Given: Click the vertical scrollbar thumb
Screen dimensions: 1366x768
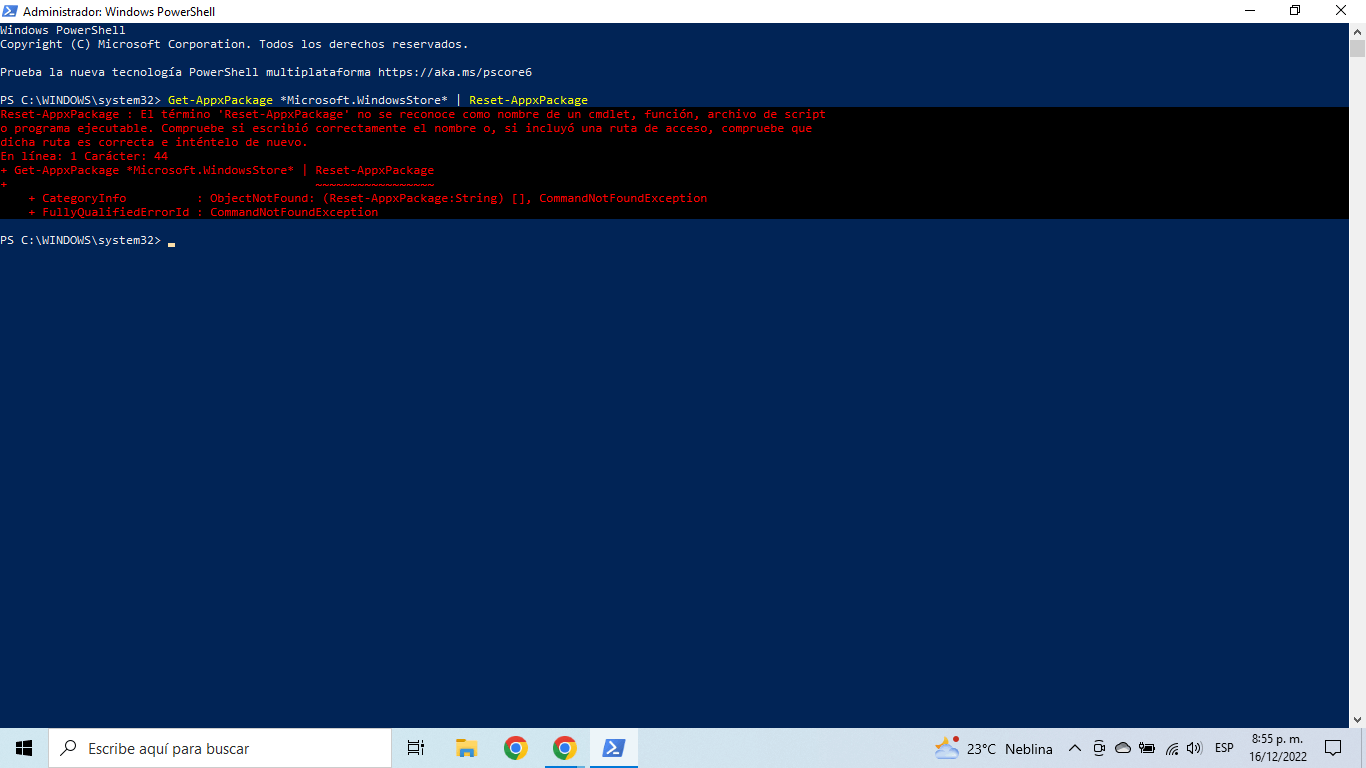Looking at the screenshot, I should pos(1357,48).
